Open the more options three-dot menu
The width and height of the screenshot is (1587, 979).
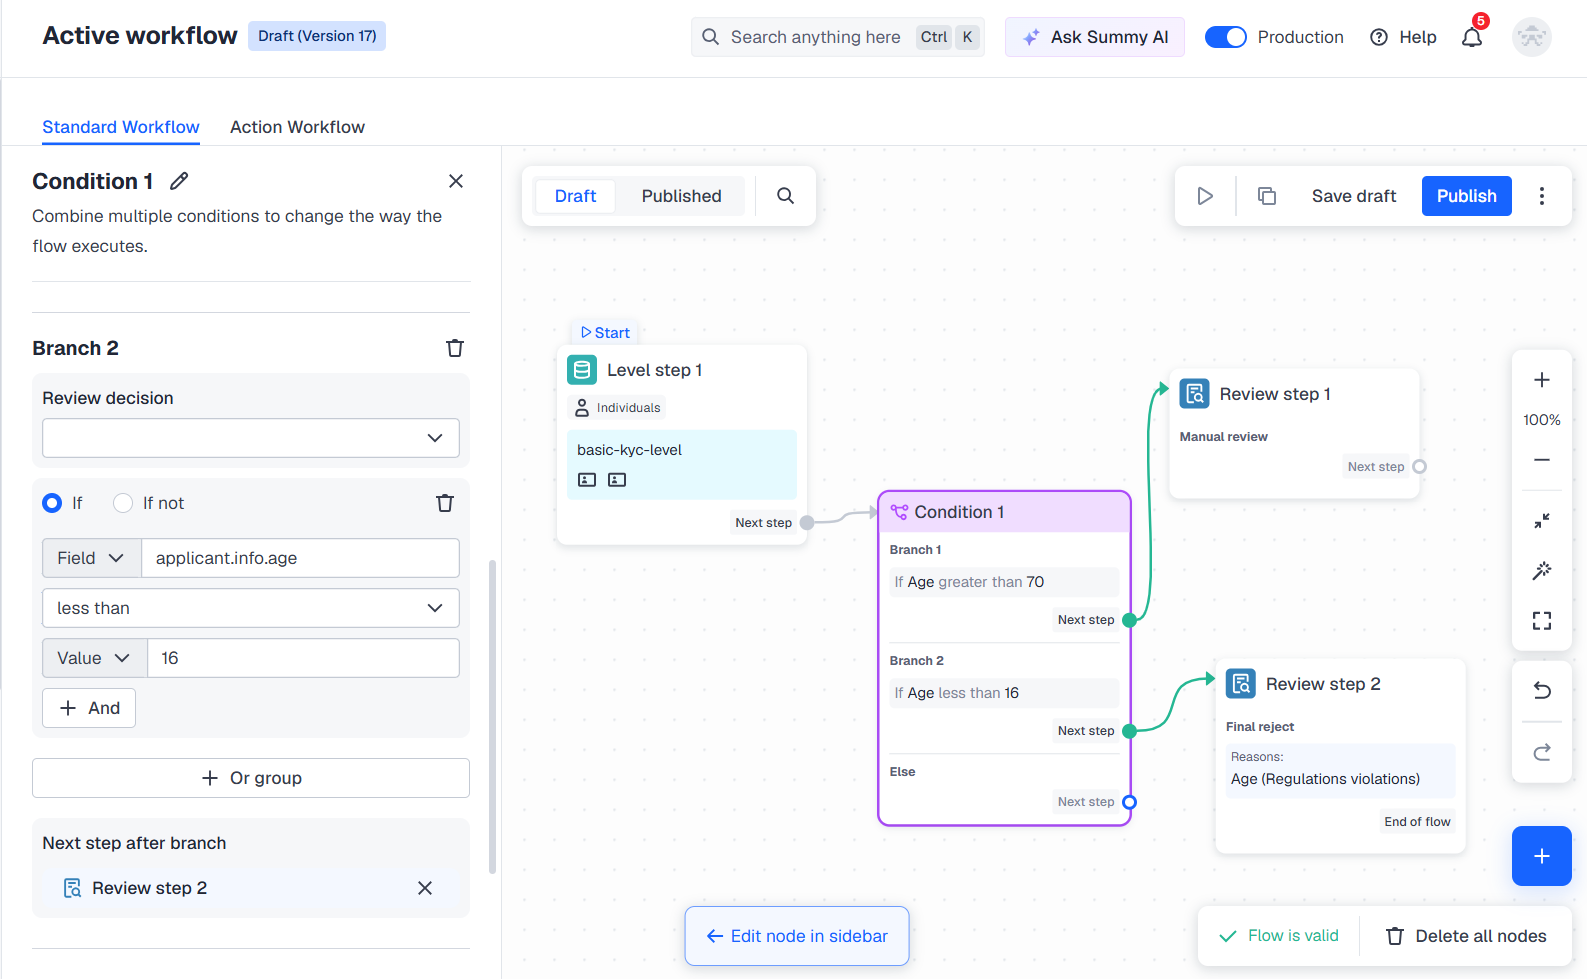click(x=1542, y=196)
